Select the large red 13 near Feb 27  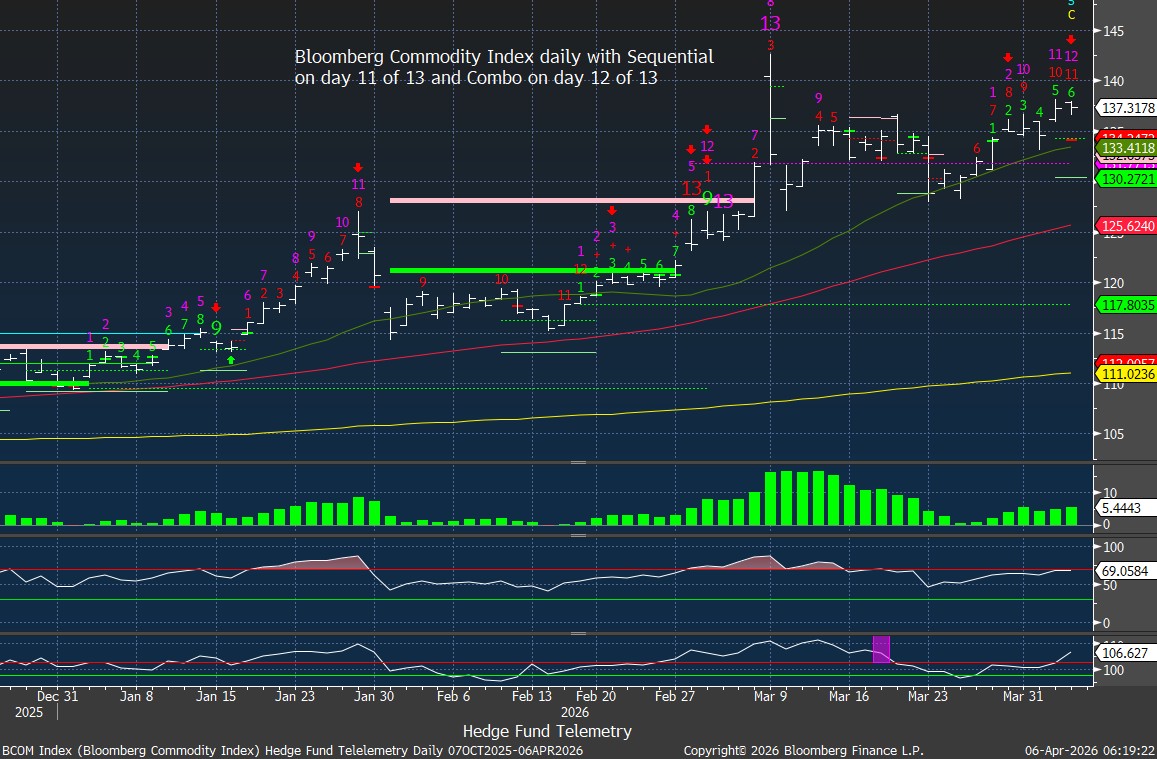[x=691, y=188]
